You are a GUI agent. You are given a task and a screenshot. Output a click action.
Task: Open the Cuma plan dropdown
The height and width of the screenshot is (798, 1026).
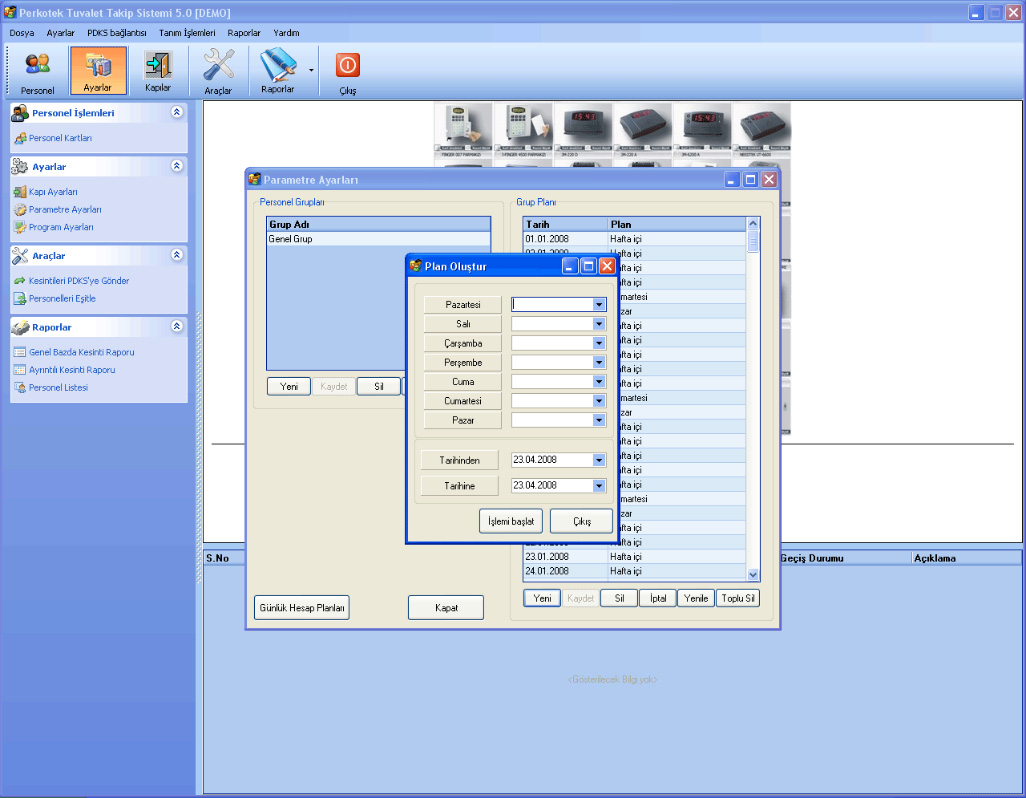pyautogui.click(x=599, y=382)
